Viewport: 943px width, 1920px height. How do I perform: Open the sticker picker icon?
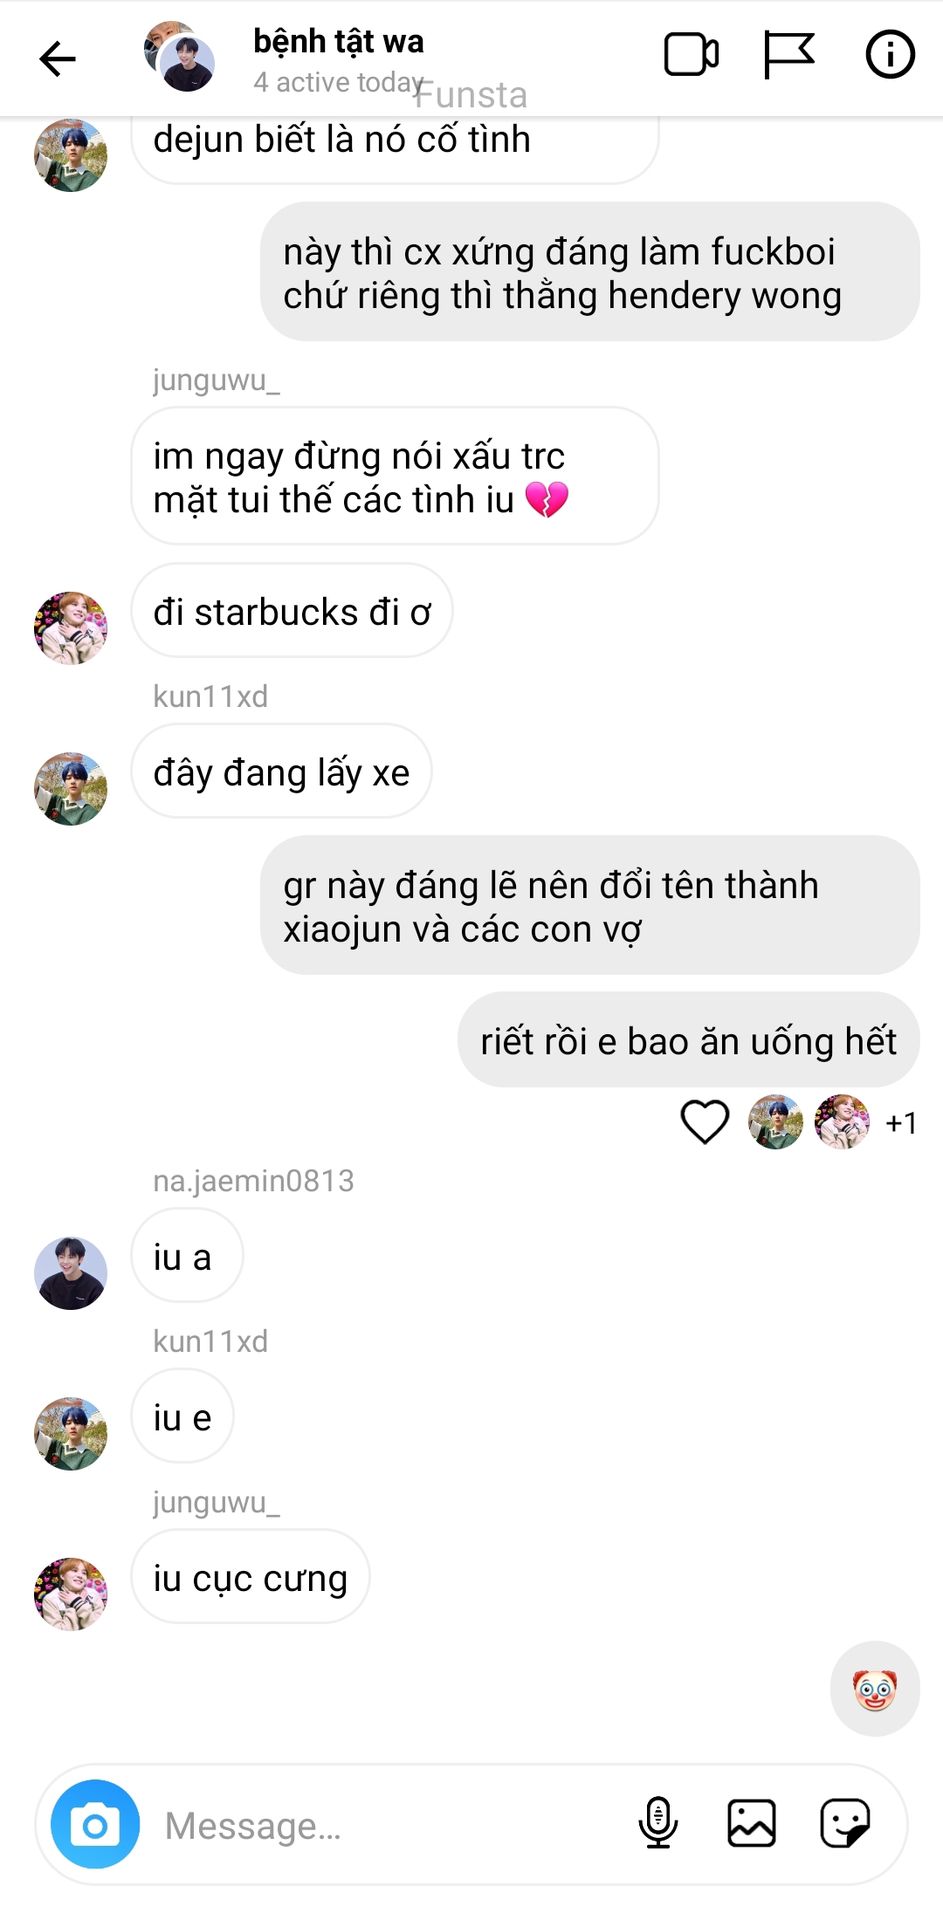coord(845,1822)
